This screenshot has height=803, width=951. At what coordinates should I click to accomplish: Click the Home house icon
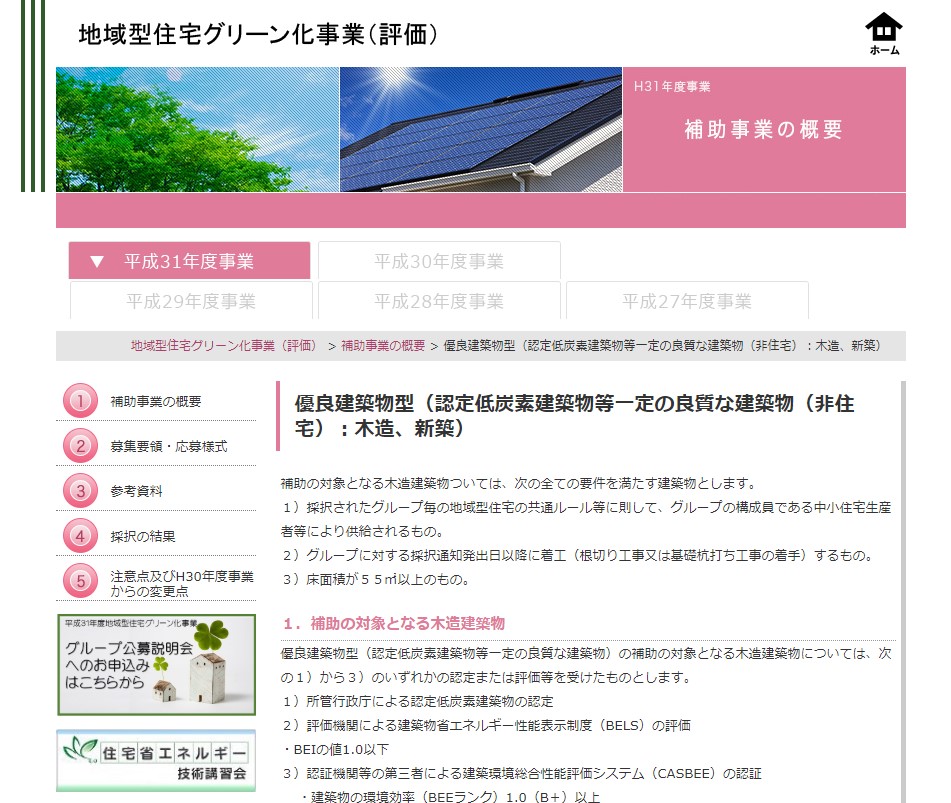[883, 33]
